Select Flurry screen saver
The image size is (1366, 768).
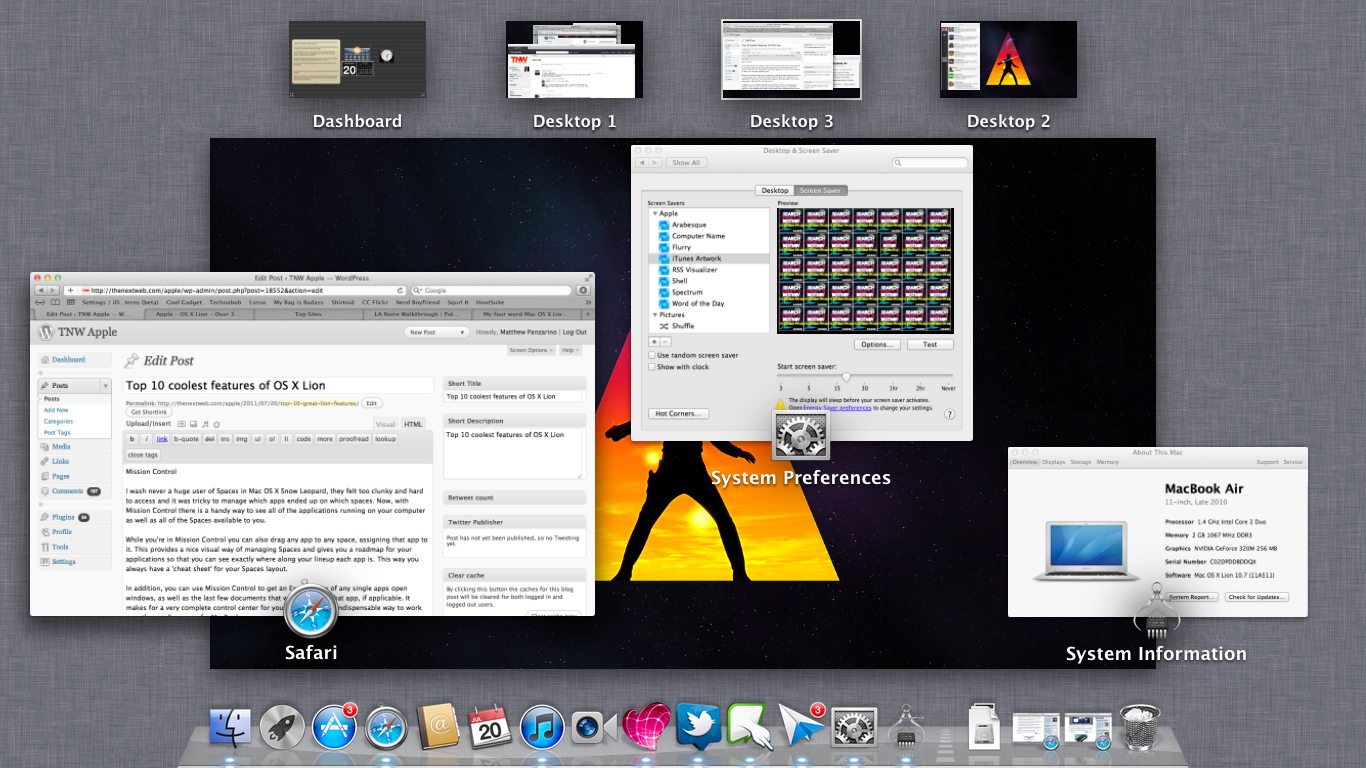tap(681, 247)
